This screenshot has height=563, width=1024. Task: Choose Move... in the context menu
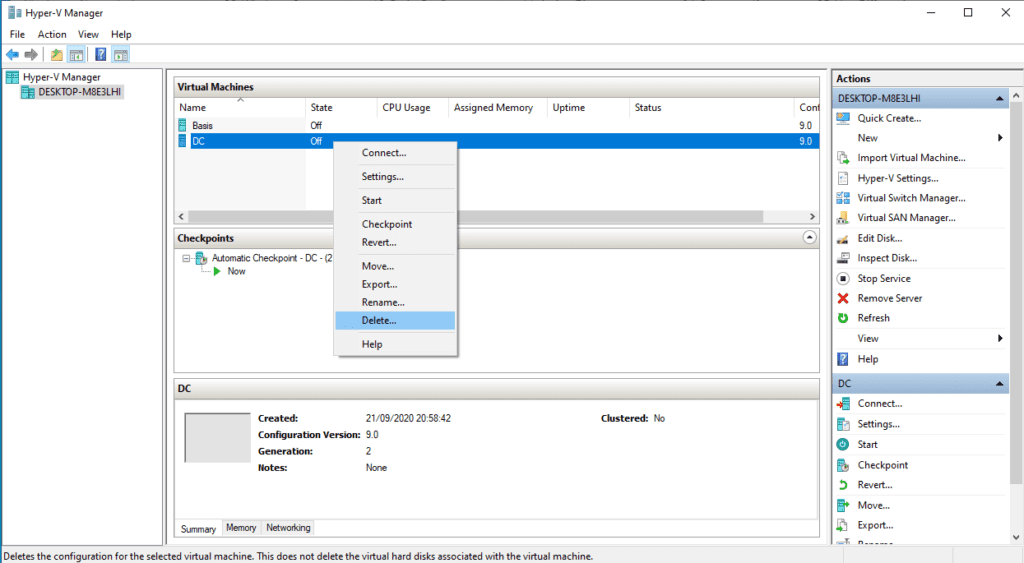coord(395,266)
